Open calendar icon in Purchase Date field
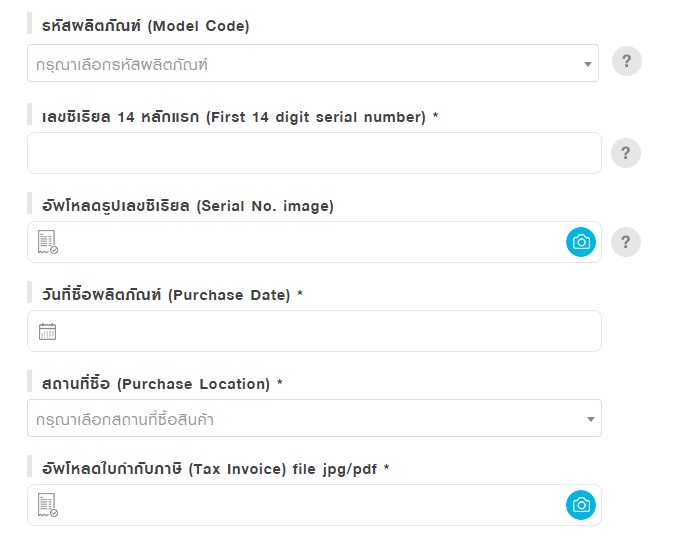Screen dimensions: 691x547 point(47,331)
